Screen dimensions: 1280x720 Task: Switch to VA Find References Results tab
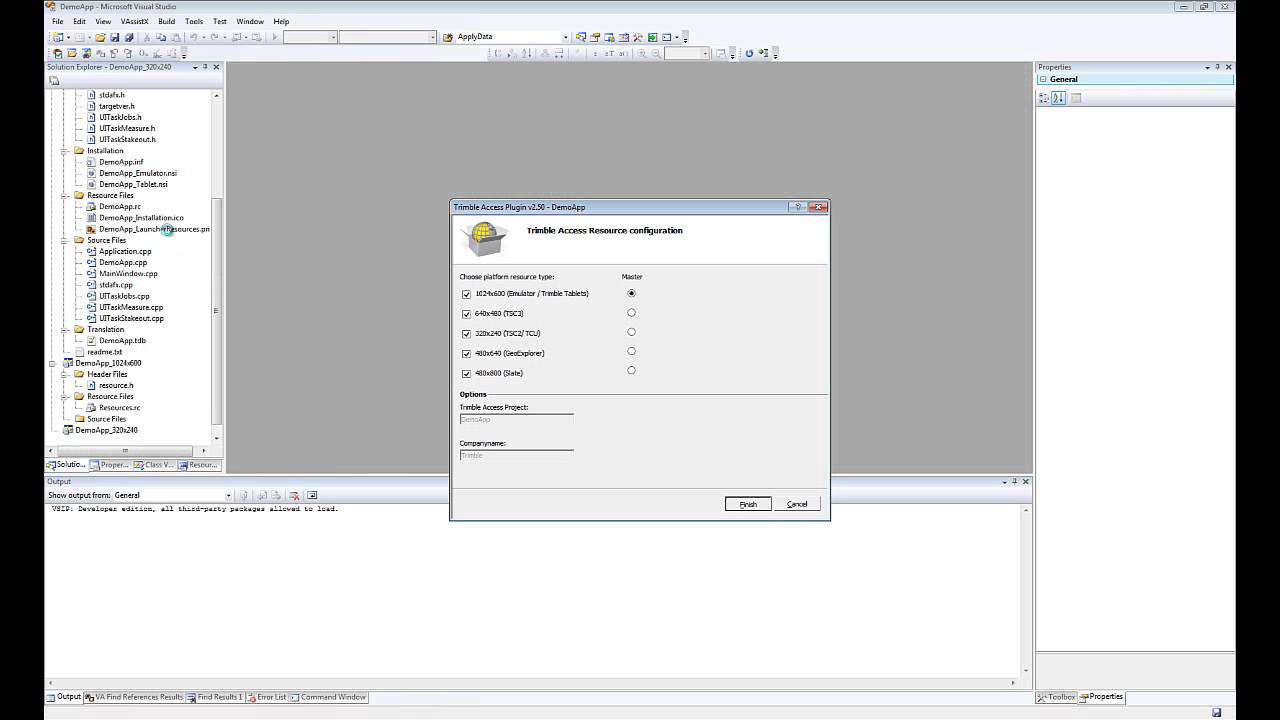[x=134, y=697]
